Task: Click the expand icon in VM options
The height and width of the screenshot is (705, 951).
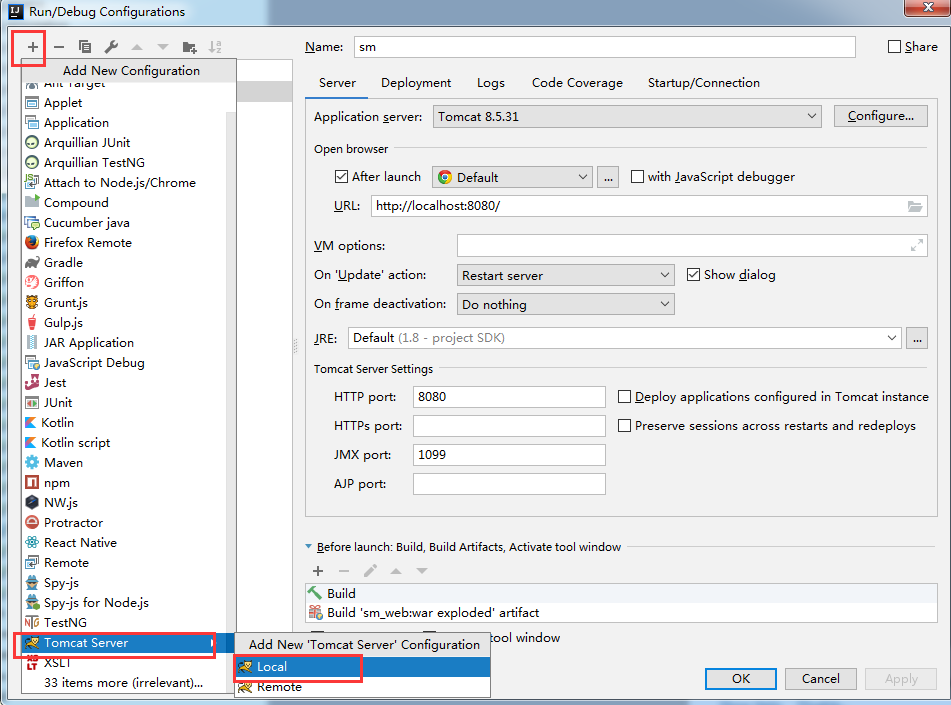Action: [x=916, y=246]
